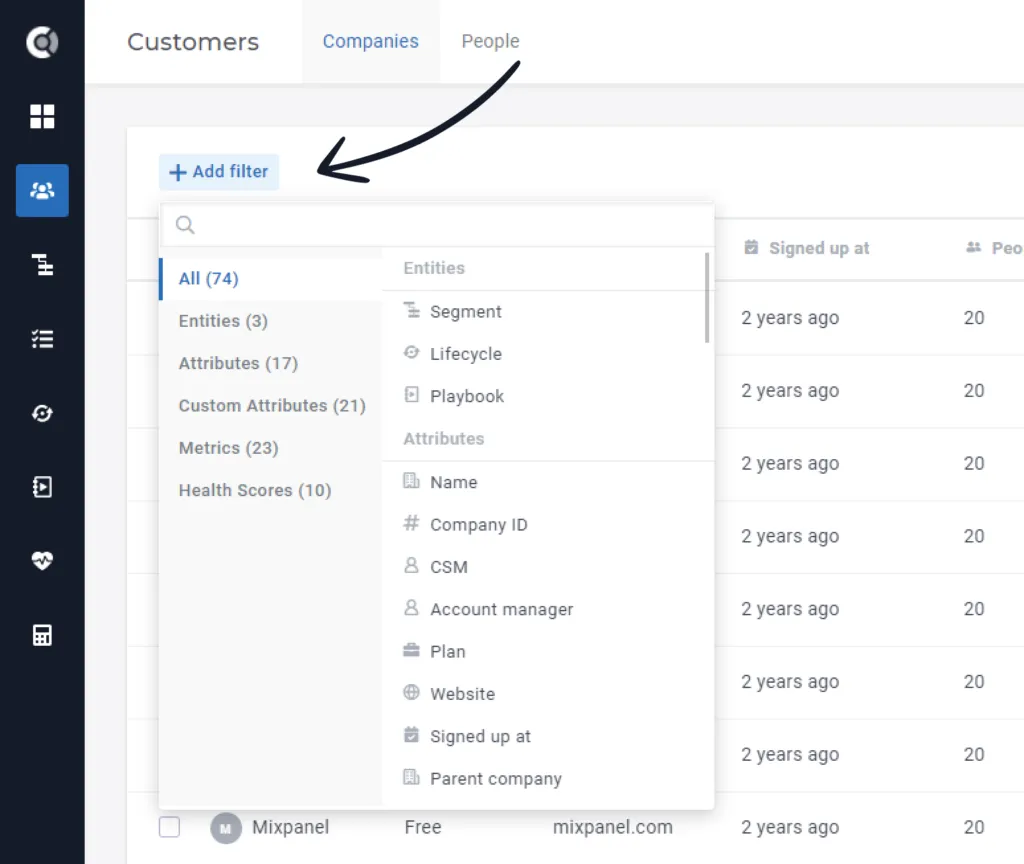Click the calendar icon in Signed up at column header

[x=752, y=248]
